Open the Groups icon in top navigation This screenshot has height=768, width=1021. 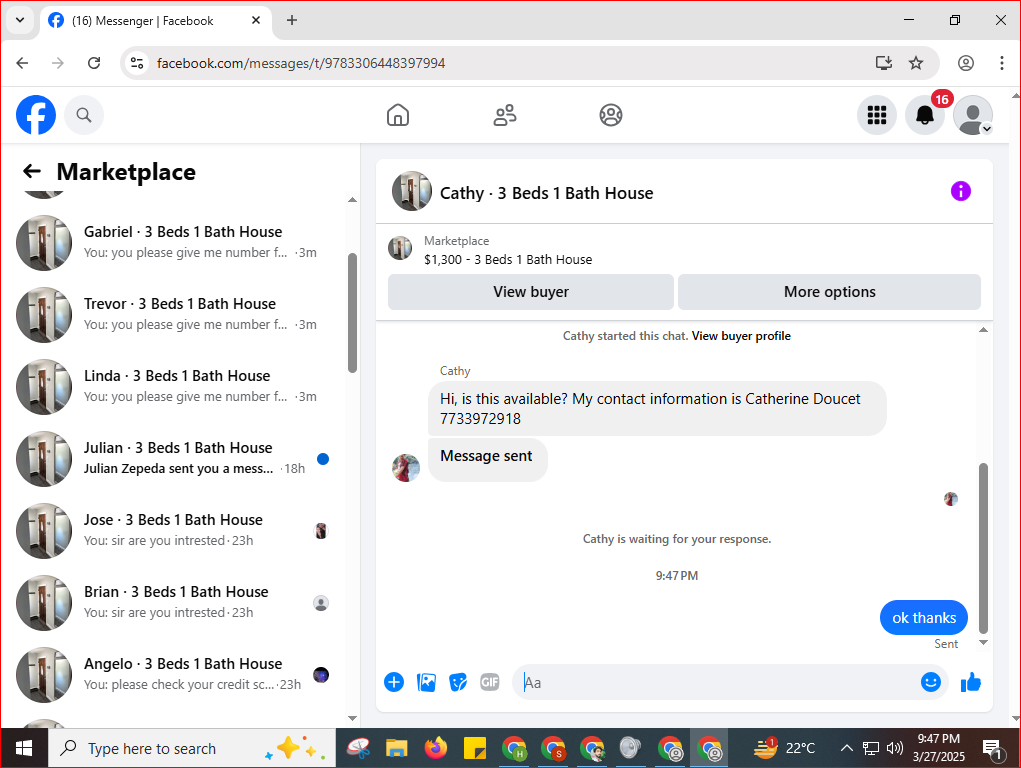tap(611, 115)
